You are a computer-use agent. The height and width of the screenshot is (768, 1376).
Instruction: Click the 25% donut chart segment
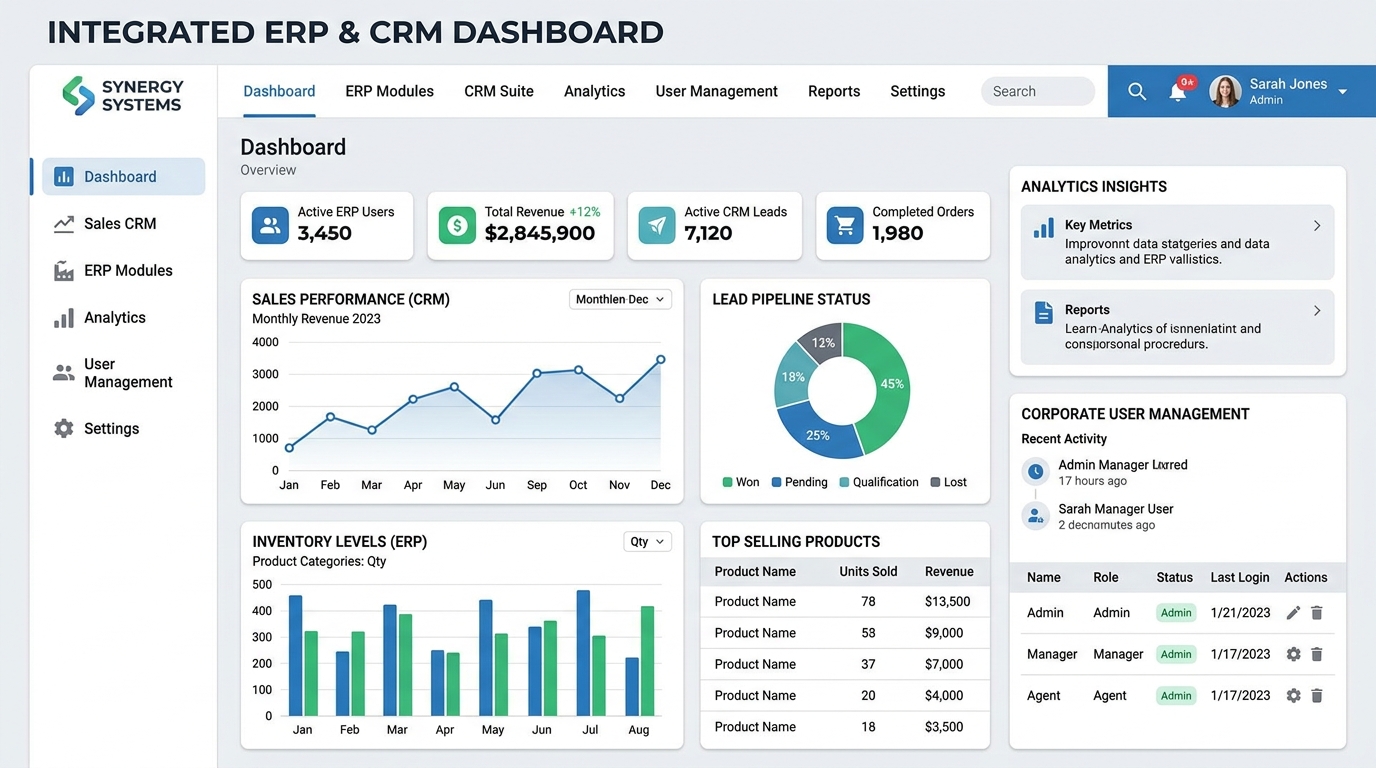pyautogui.click(x=818, y=434)
